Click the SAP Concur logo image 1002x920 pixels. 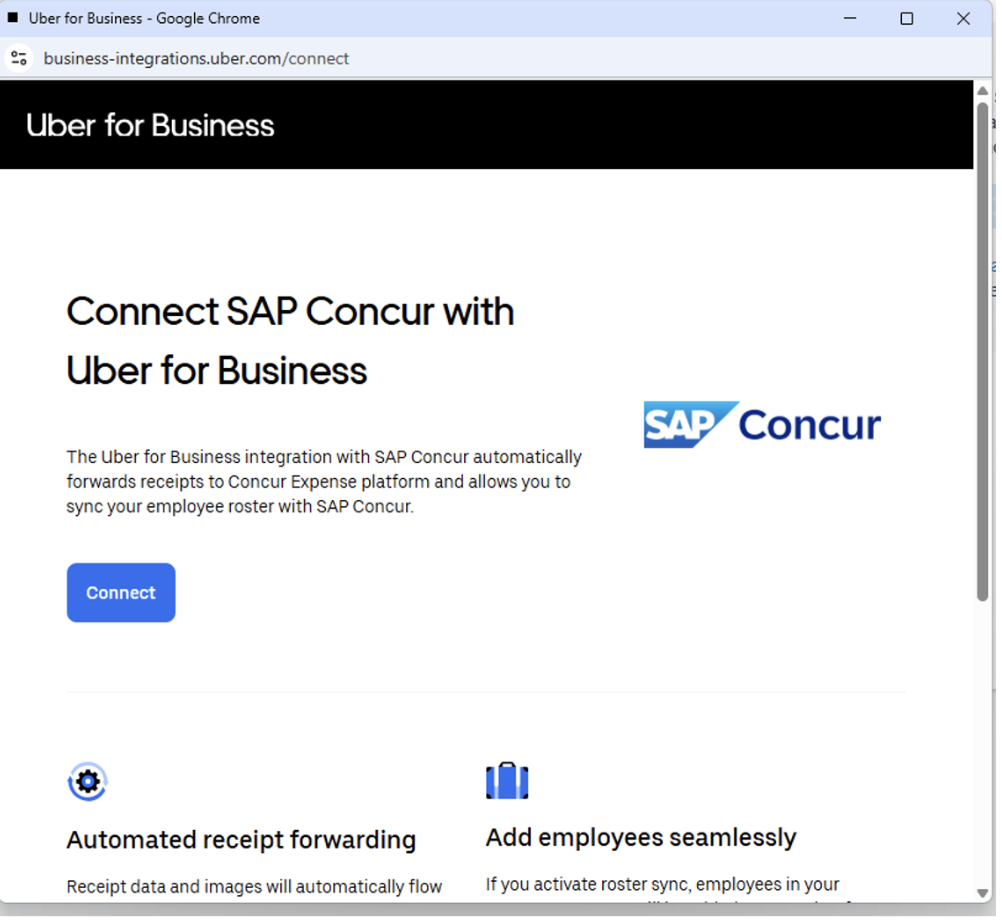(764, 426)
